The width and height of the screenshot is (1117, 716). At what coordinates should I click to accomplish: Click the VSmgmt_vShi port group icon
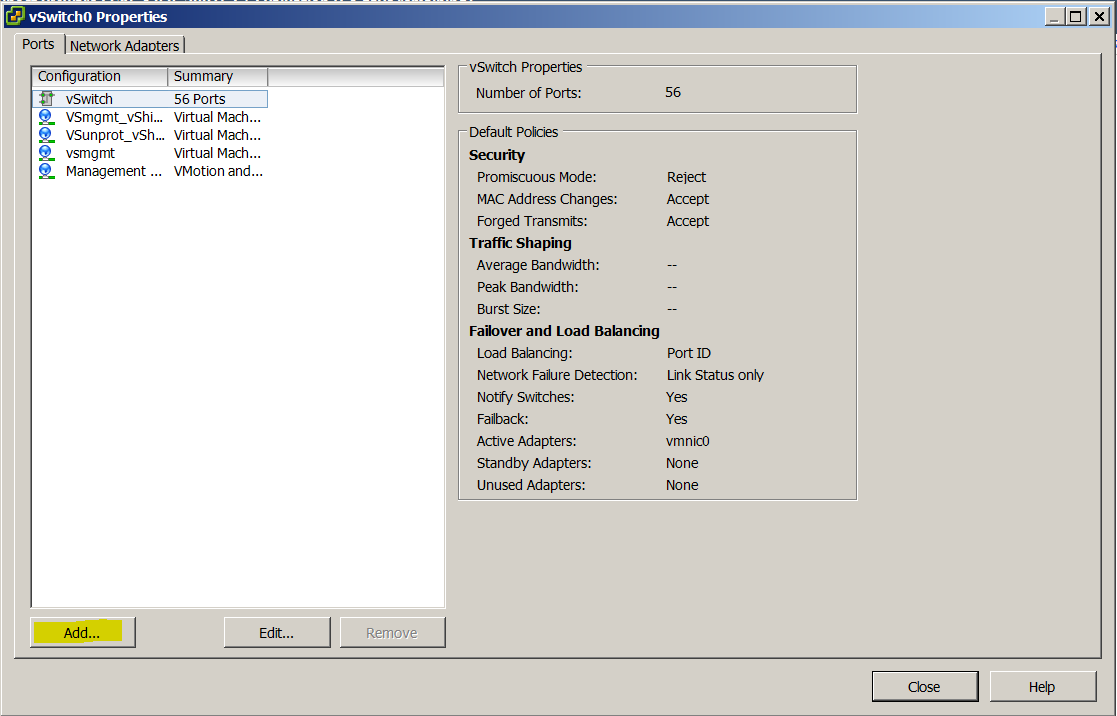46,117
